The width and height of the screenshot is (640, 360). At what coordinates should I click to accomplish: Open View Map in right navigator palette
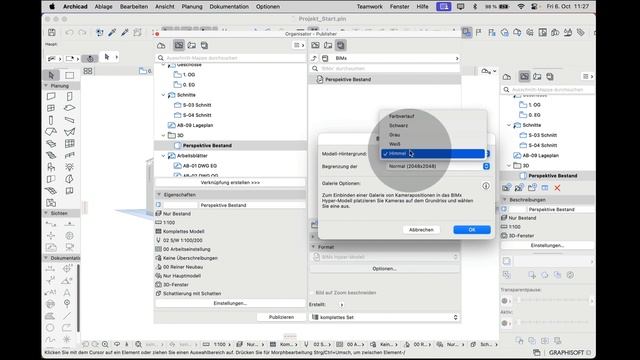pyautogui.click(x=524, y=76)
